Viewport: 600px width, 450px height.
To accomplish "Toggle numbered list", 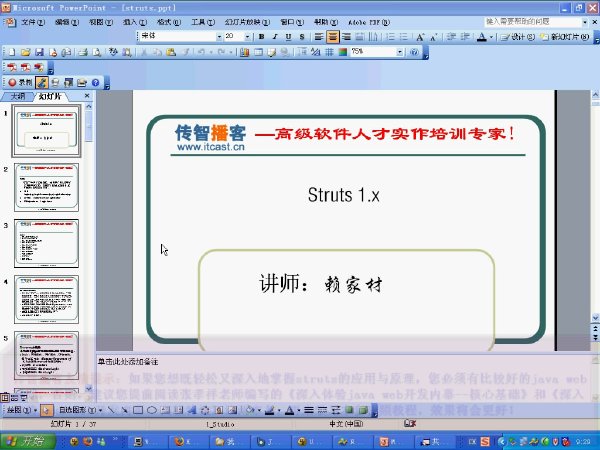I will [390, 37].
